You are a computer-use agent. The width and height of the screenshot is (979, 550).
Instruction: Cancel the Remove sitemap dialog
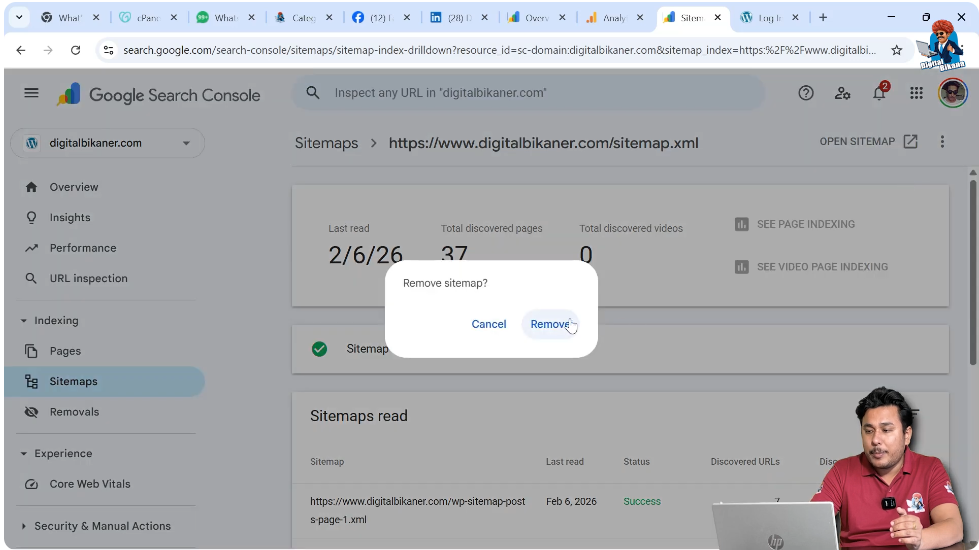coord(488,324)
